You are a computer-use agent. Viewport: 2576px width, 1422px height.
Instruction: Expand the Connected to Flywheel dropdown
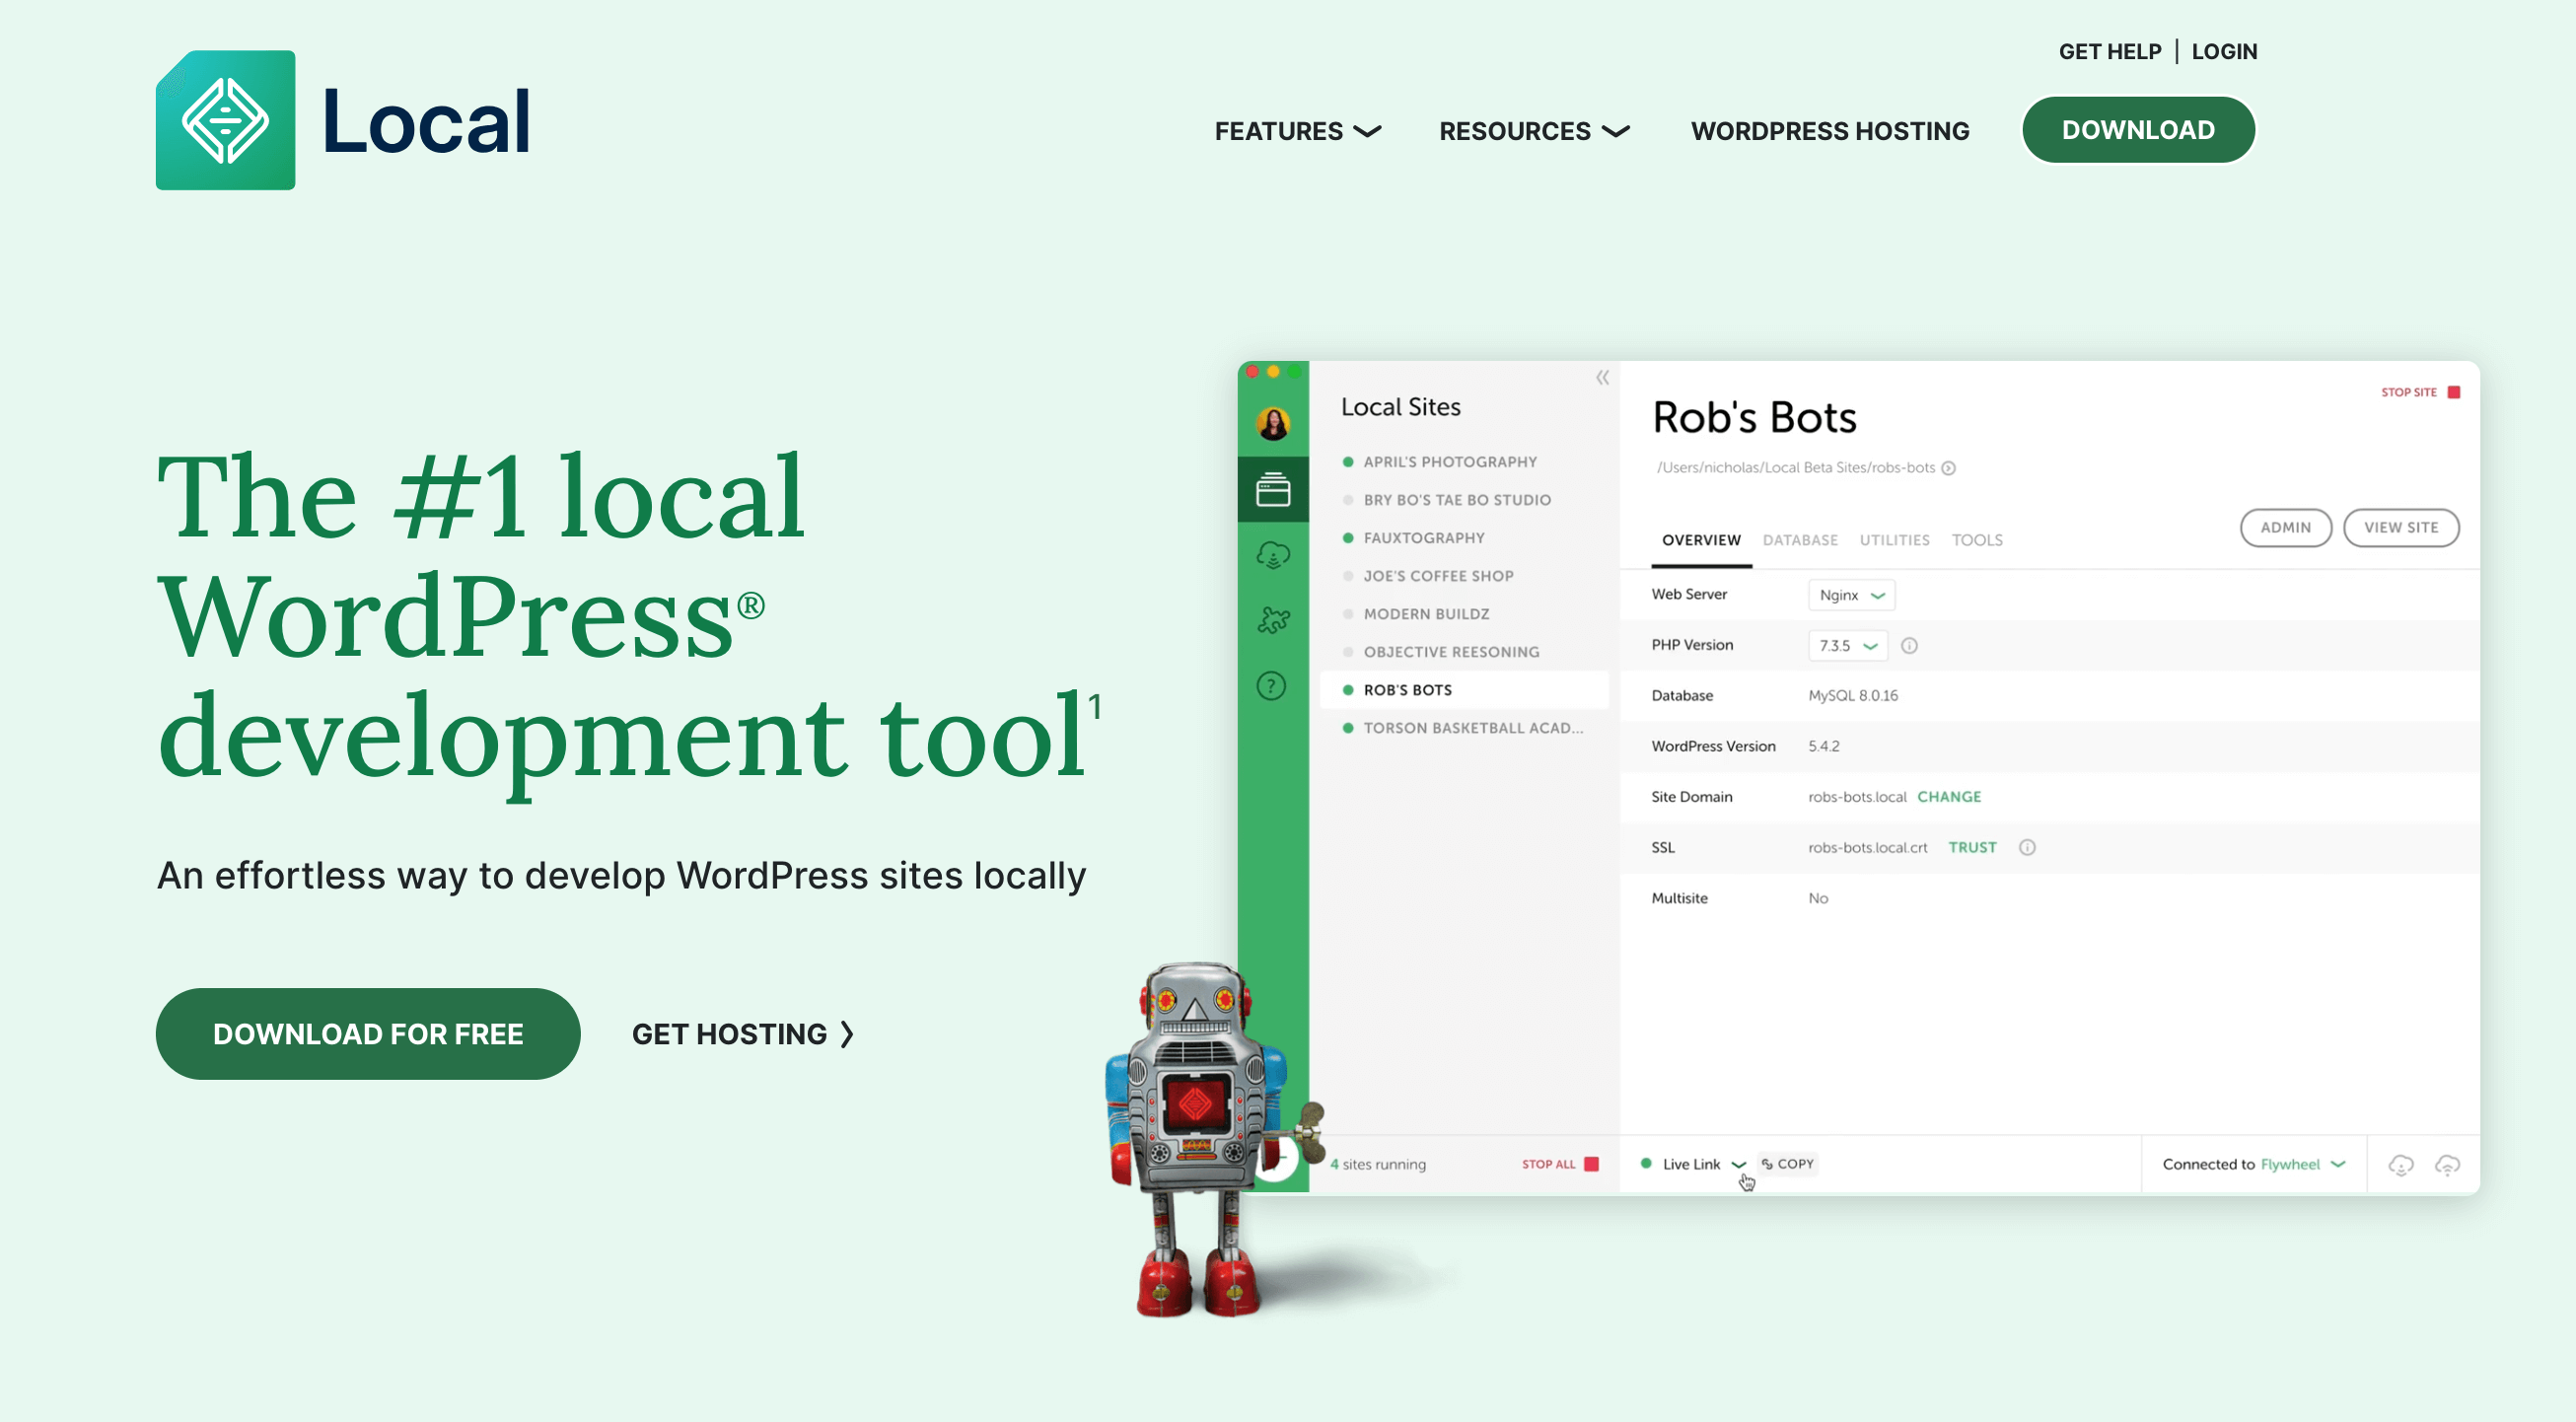point(2254,1164)
